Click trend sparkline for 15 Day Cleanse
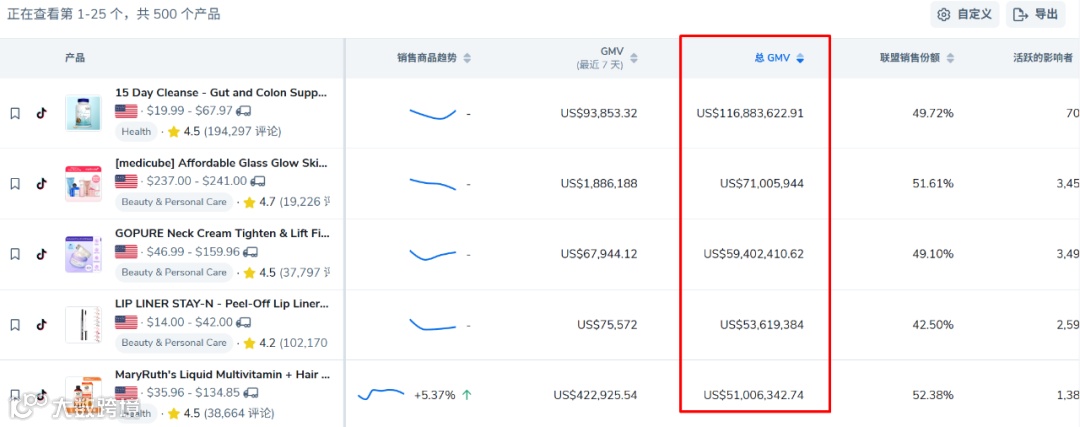The image size is (1080, 427). pyautogui.click(x=433, y=114)
